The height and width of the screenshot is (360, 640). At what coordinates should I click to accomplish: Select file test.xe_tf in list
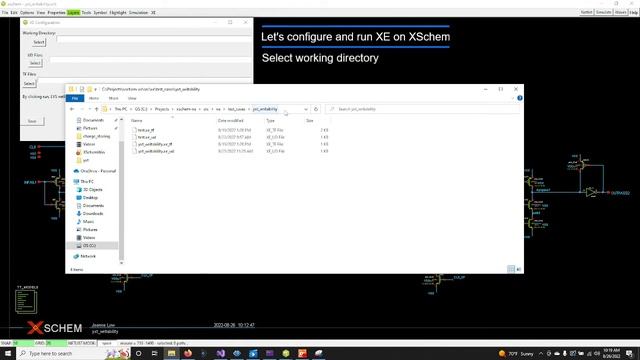pos(146,130)
